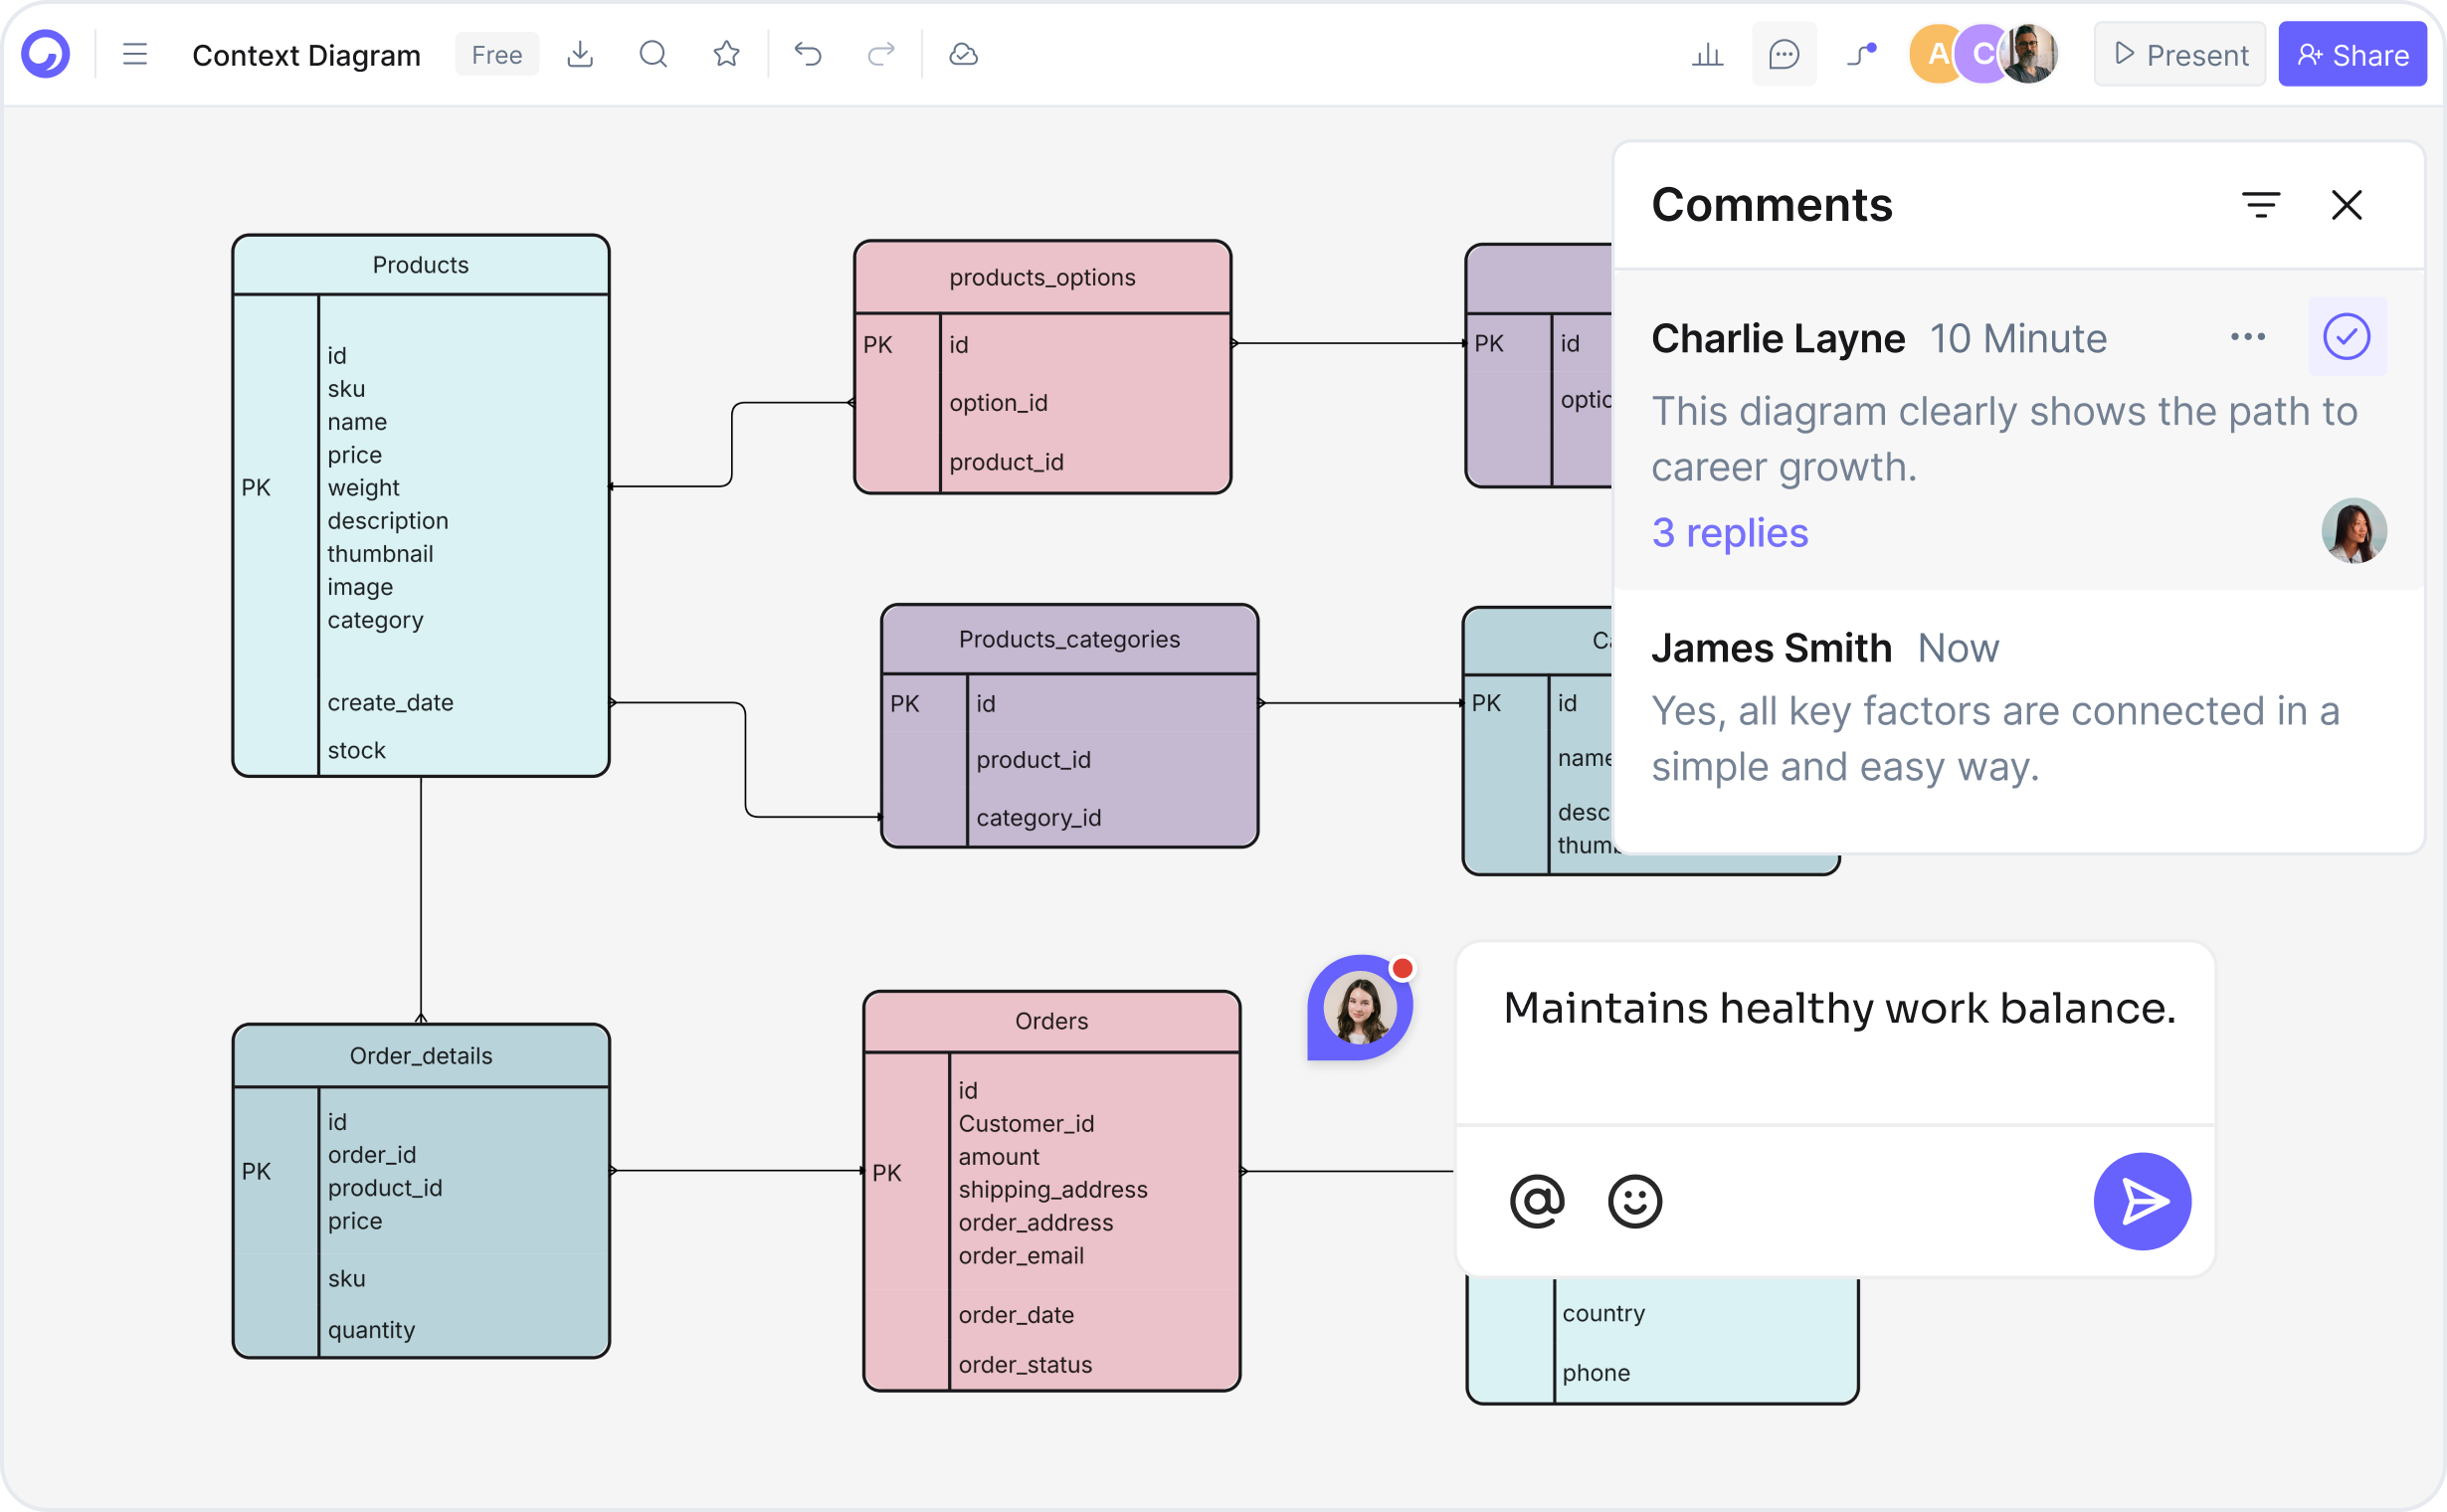
Task: Toggle the comments panel icon
Action: (1784, 54)
